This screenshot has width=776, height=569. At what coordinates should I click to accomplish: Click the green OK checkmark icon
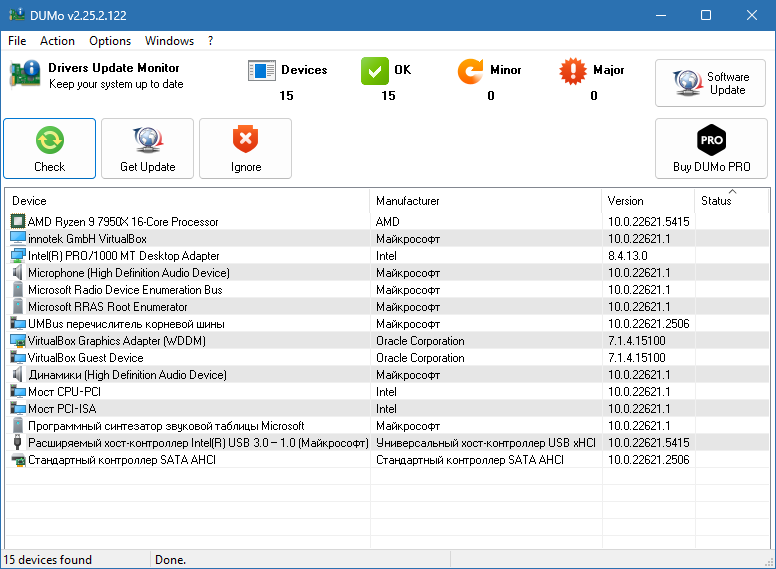(375, 71)
